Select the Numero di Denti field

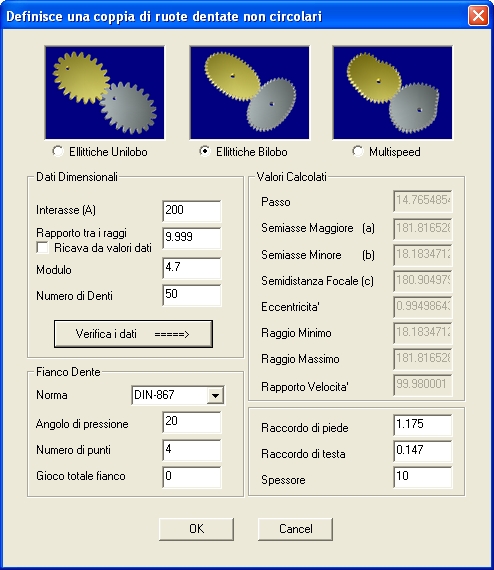192,295
